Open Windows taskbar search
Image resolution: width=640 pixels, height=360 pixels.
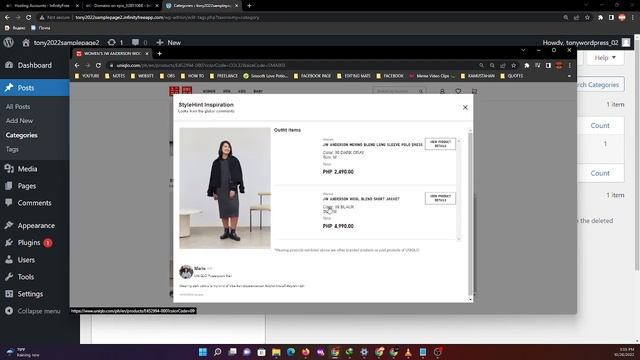(218, 352)
